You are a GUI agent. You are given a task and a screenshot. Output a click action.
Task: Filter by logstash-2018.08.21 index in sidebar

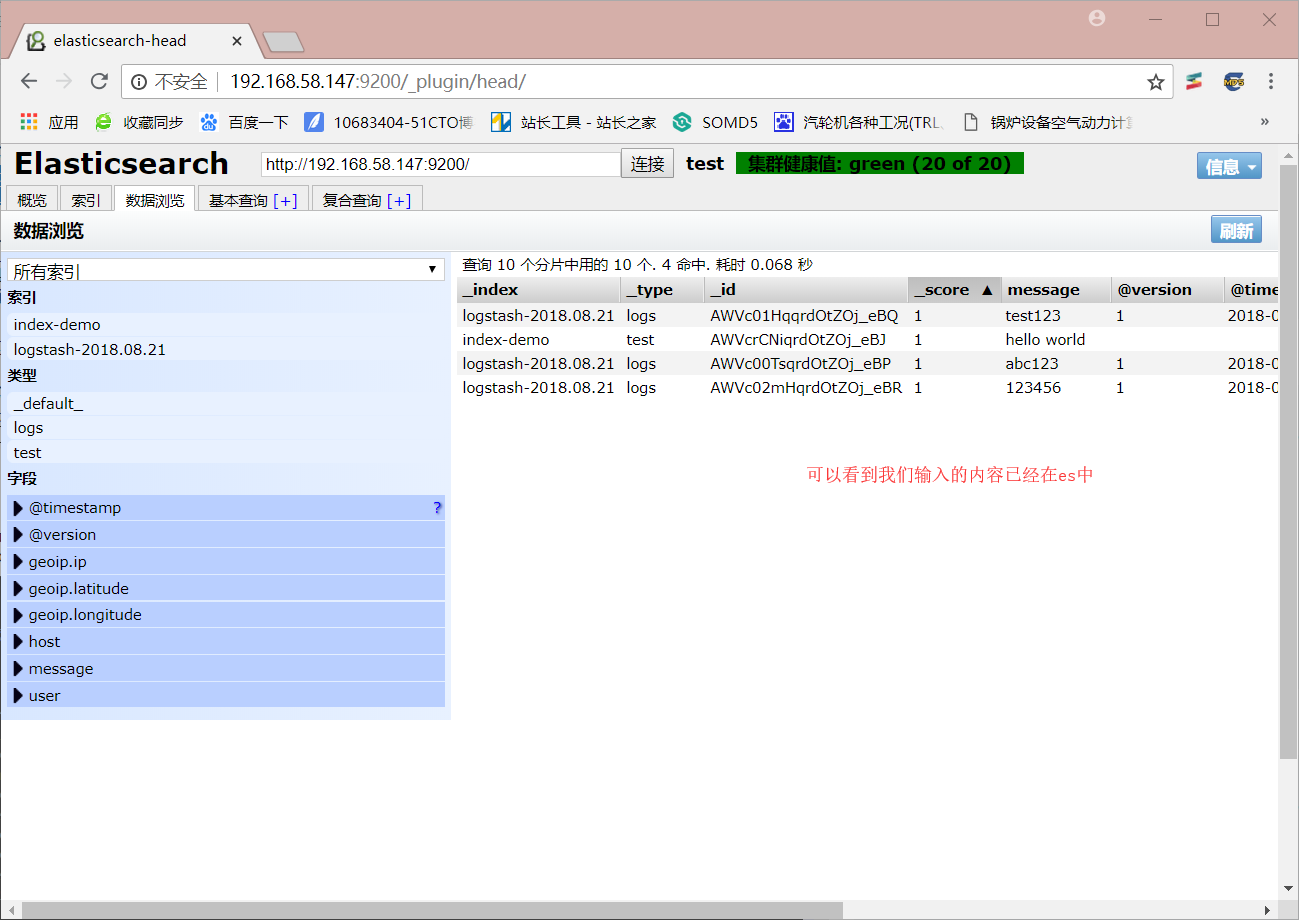coord(226,350)
